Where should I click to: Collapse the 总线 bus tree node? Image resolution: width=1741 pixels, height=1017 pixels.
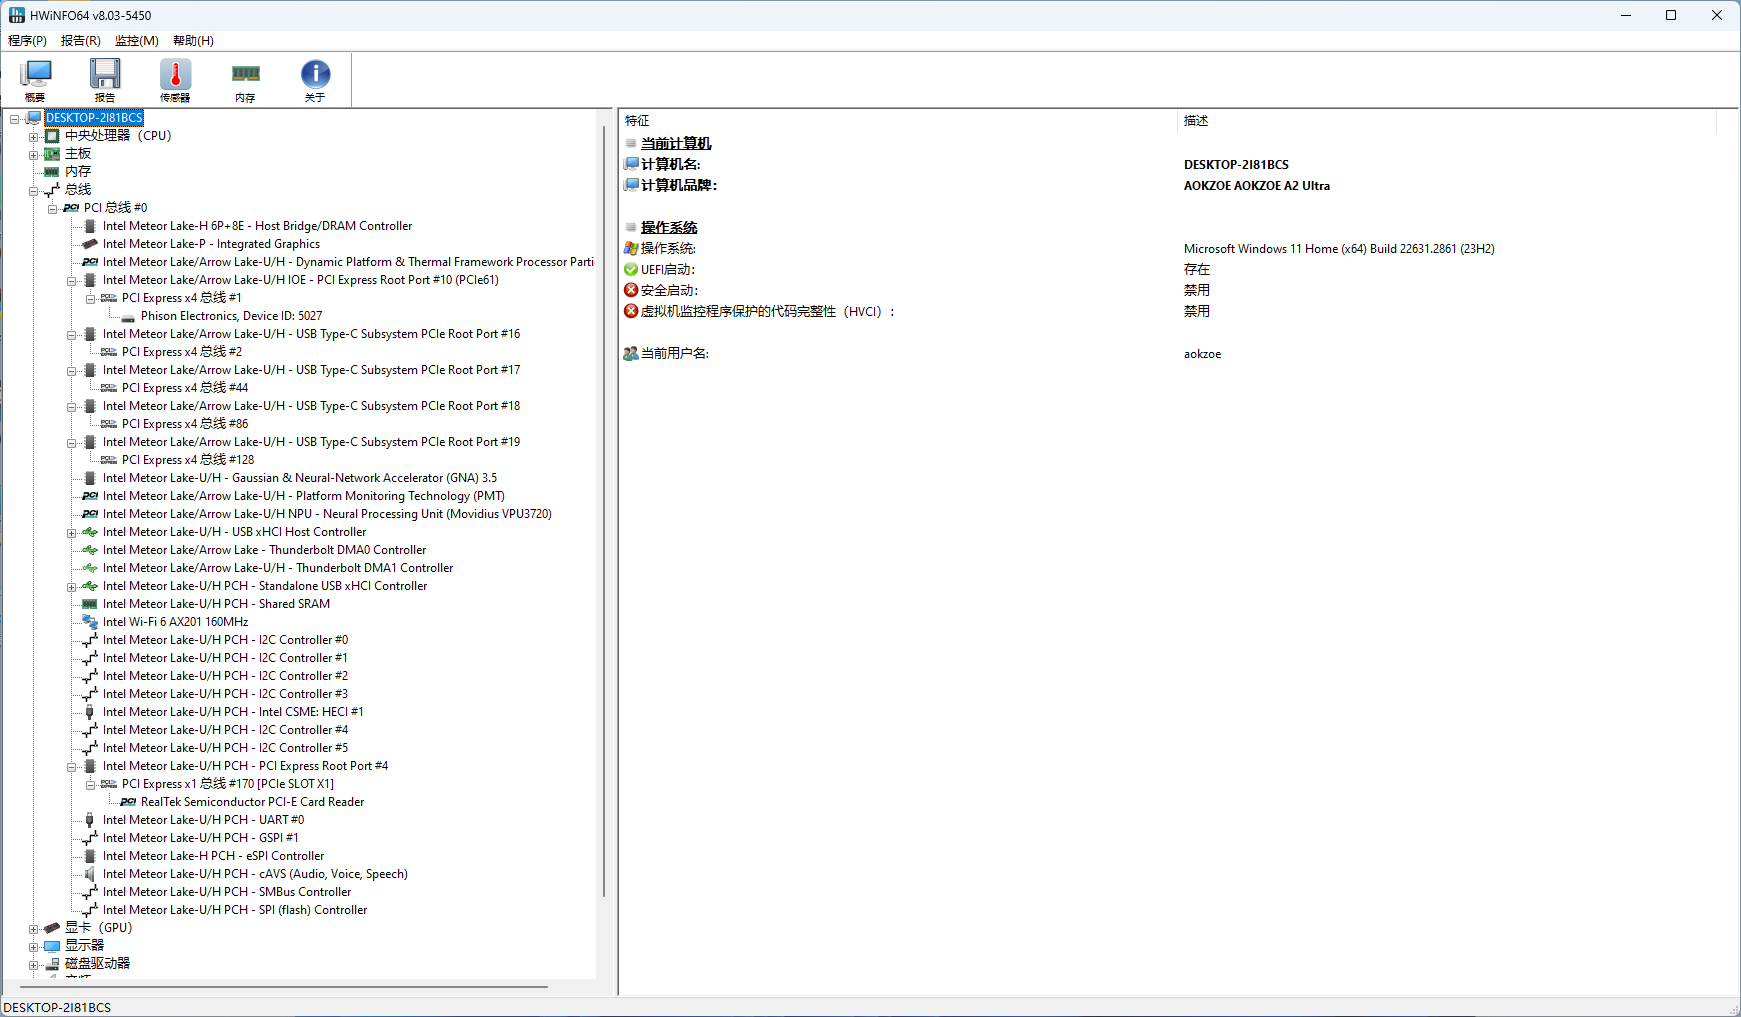(34, 191)
